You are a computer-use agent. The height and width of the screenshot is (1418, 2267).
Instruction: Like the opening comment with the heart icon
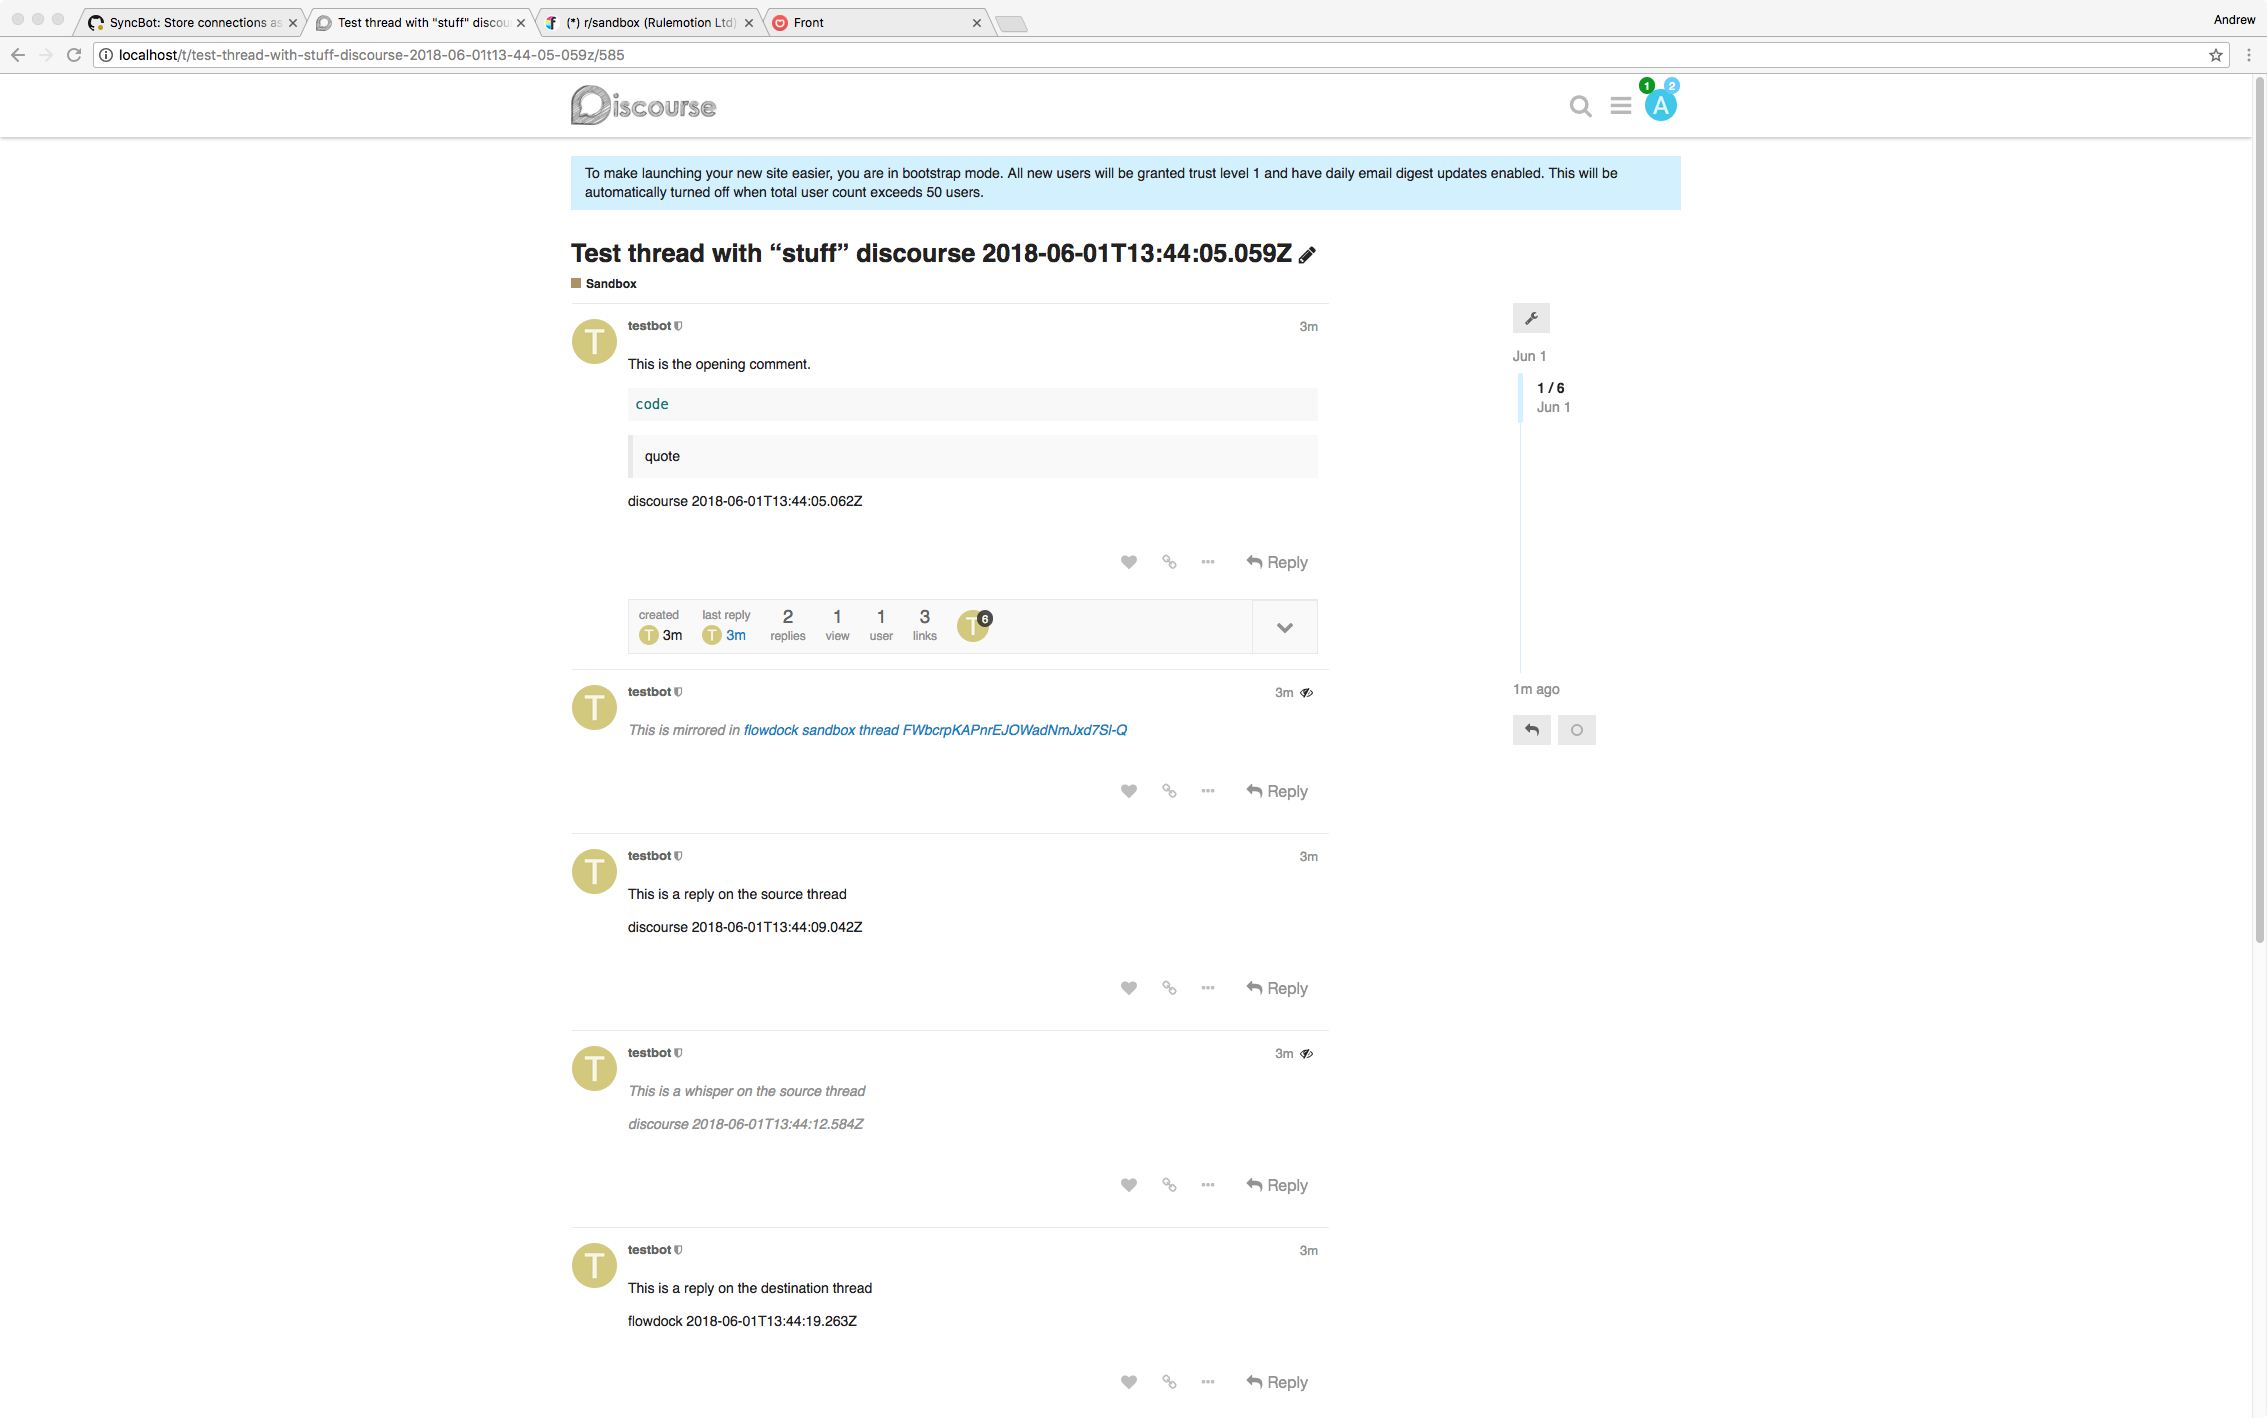[x=1128, y=562]
